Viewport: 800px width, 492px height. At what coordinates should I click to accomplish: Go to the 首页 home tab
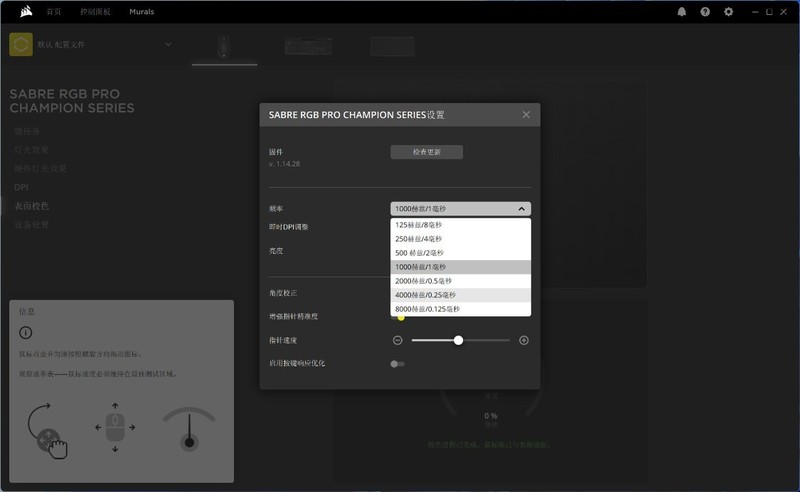tap(54, 11)
